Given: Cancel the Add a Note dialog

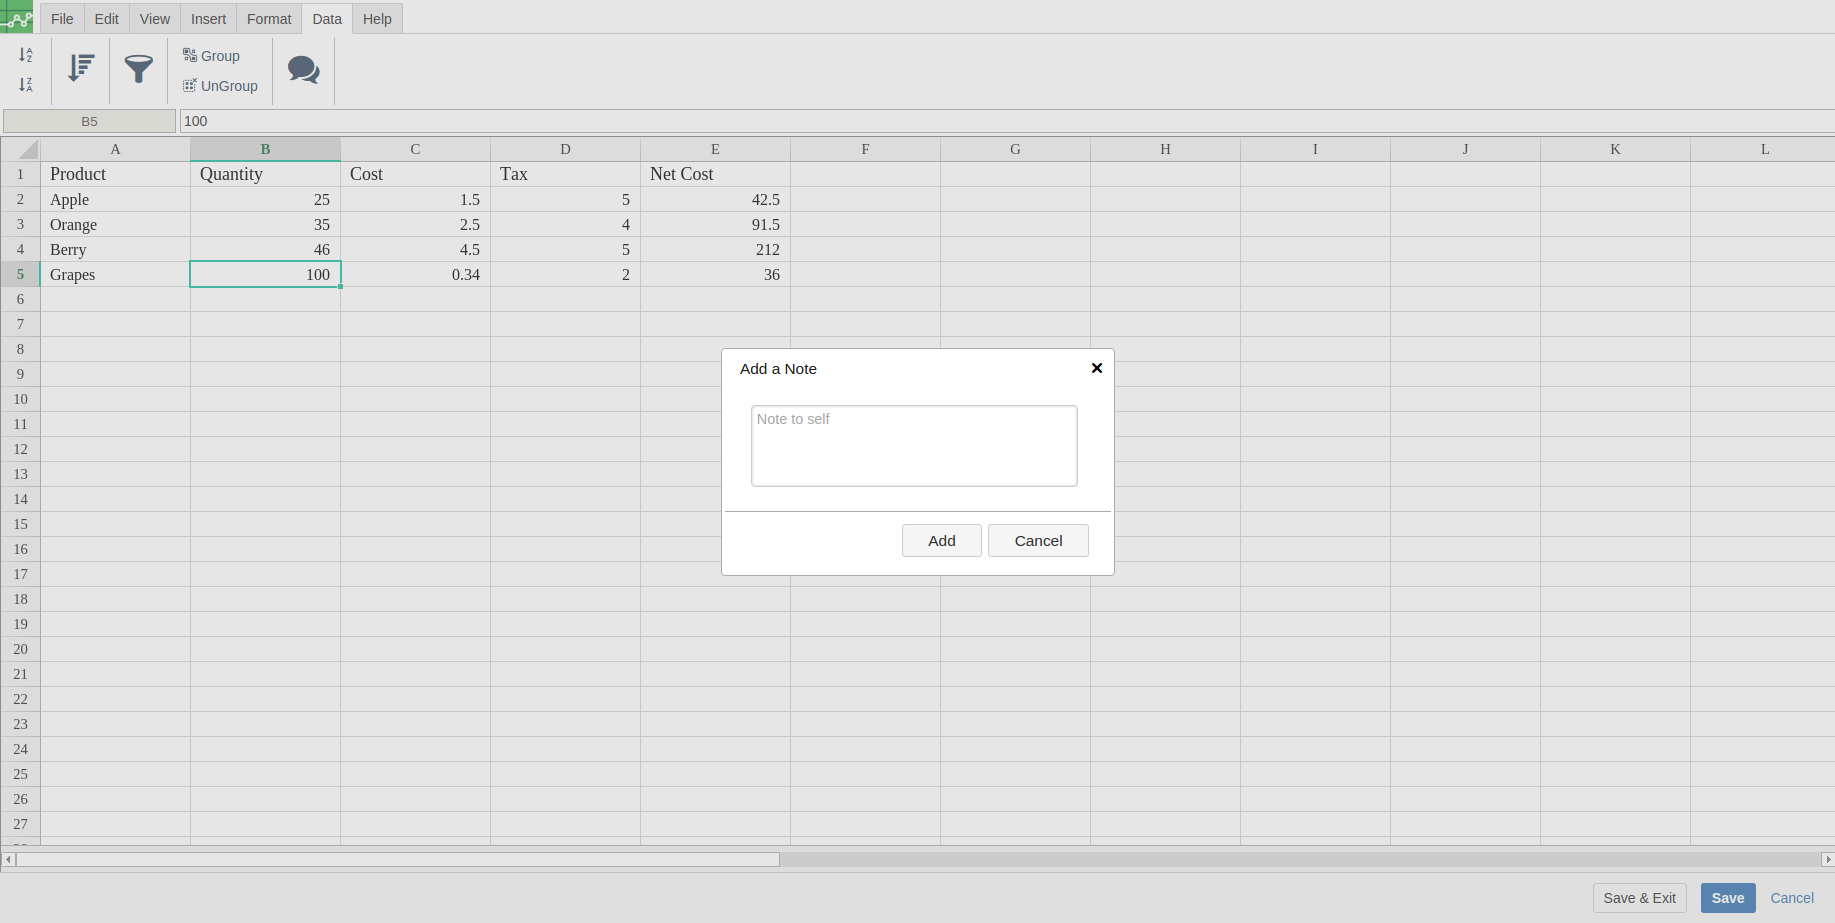Looking at the screenshot, I should [x=1037, y=541].
